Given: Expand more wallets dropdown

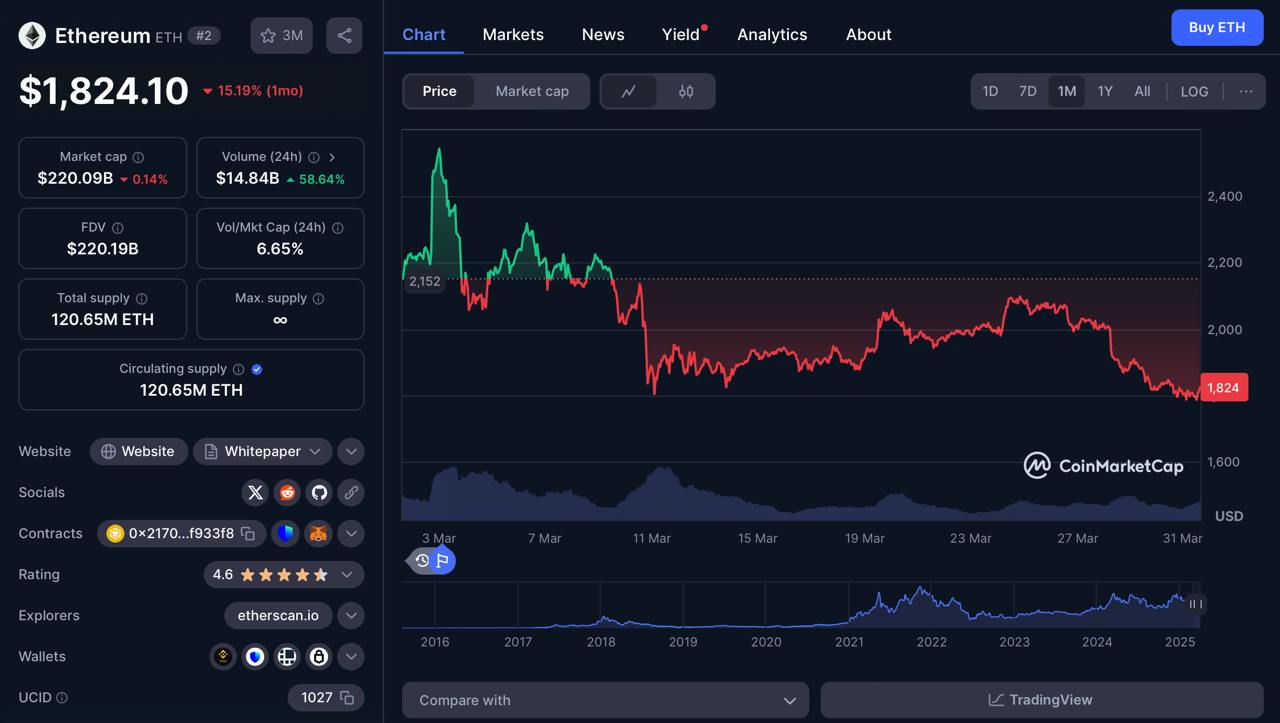Looking at the screenshot, I should 351,657.
